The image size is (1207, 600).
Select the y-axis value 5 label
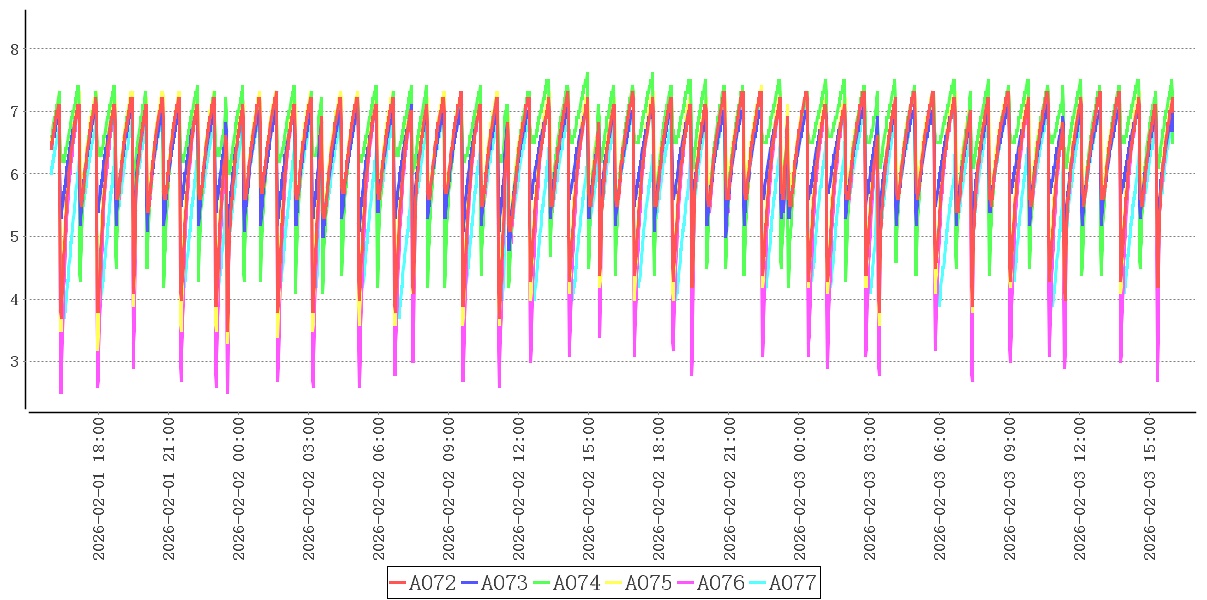click(14, 237)
